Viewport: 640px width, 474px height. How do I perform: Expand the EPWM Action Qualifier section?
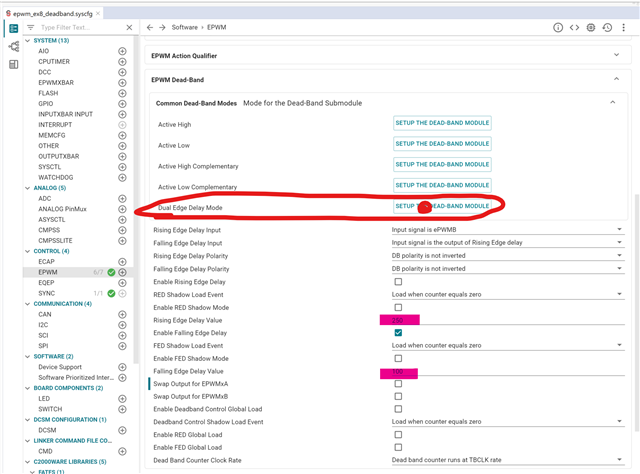tap(617, 56)
